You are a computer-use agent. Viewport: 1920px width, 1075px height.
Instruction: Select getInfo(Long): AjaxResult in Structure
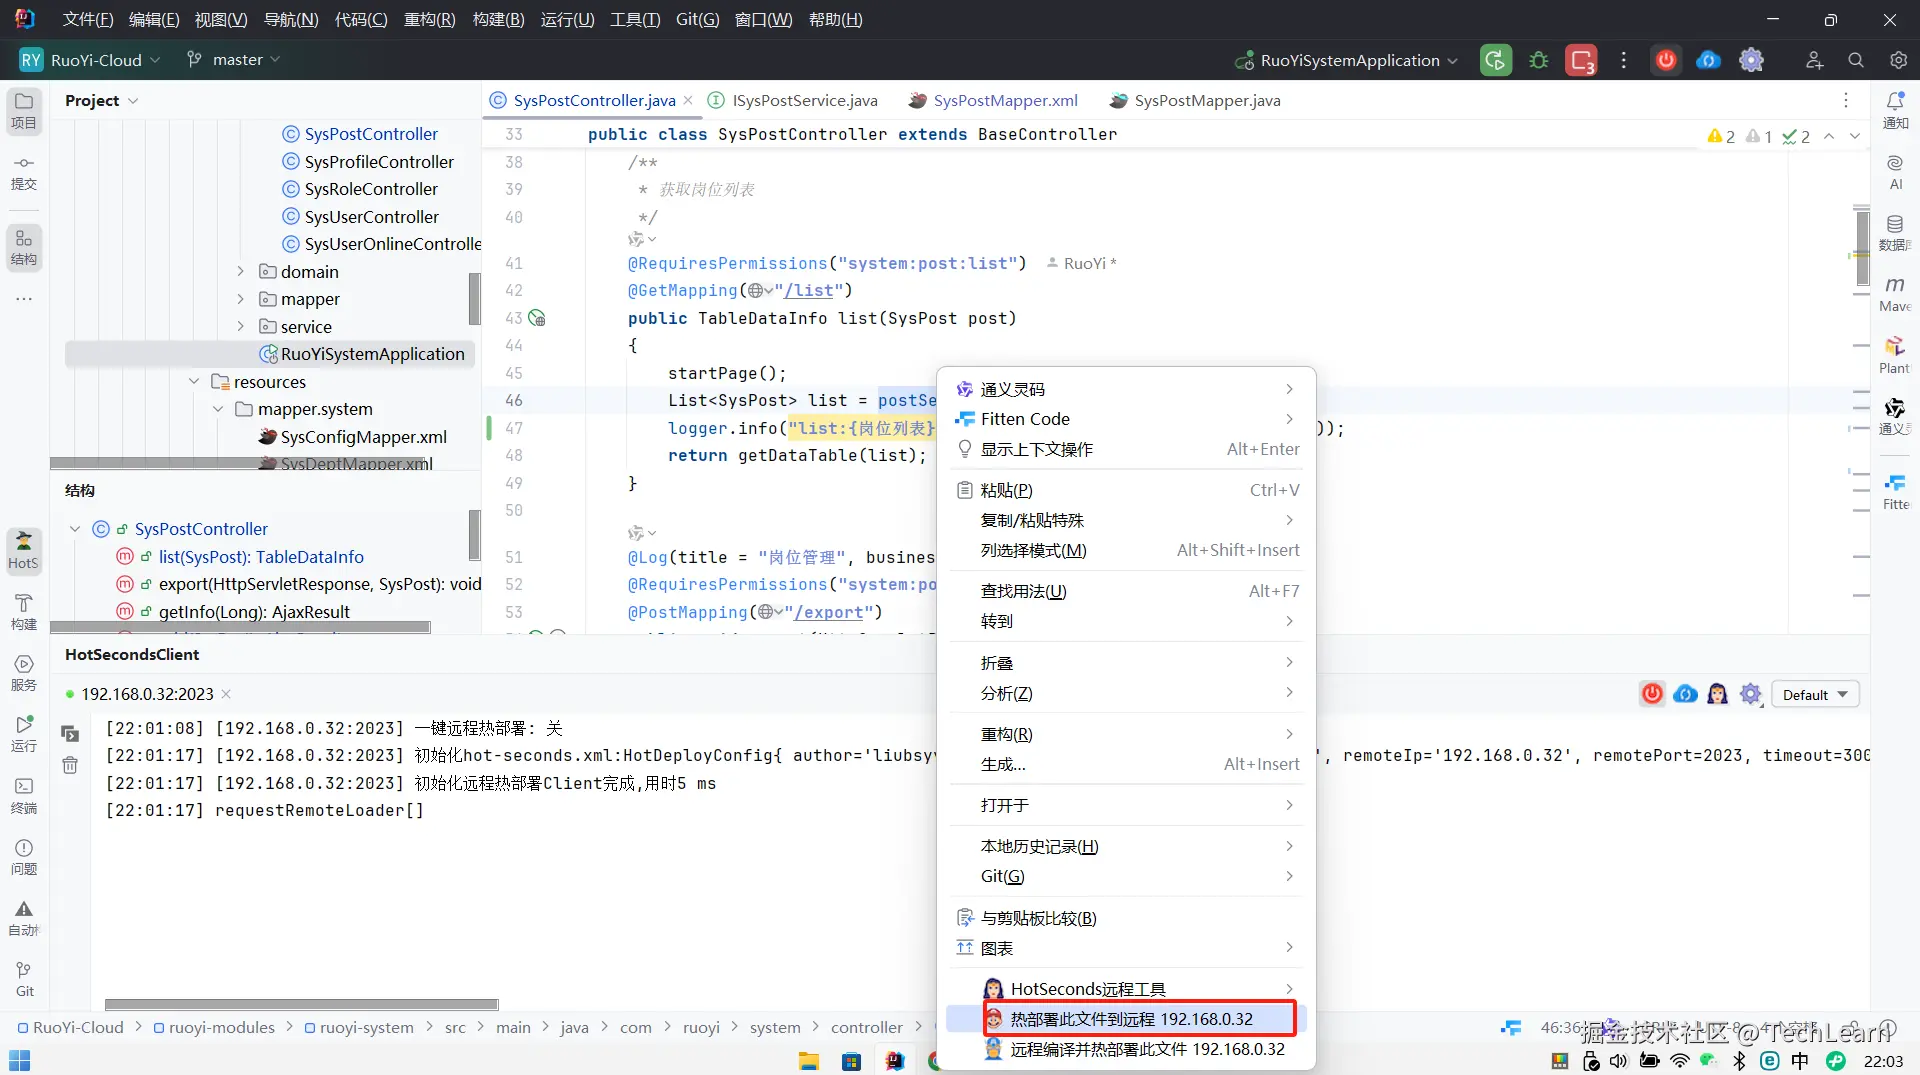coord(254,612)
